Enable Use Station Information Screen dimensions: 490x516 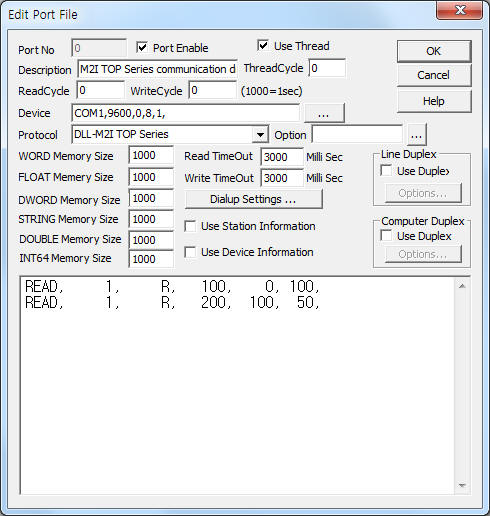190,226
